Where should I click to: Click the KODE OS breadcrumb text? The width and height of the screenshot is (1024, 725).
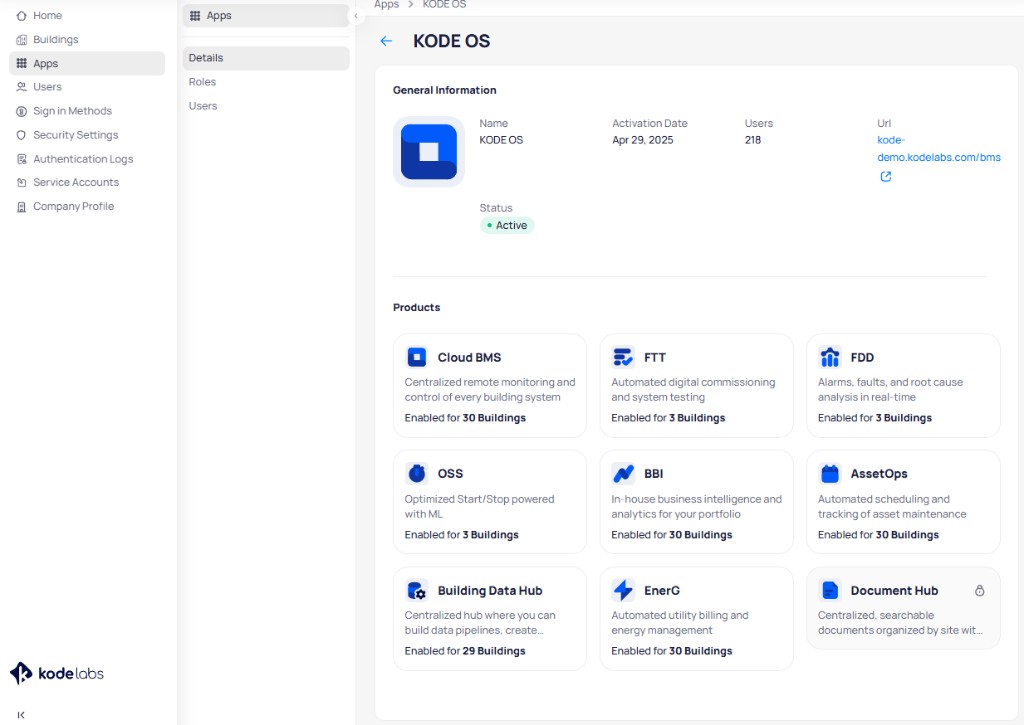[x=444, y=5]
